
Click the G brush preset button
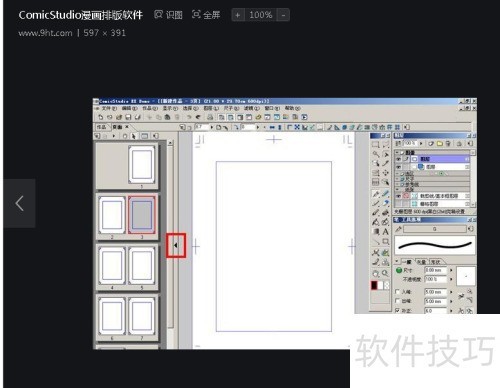[x=435, y=229]
